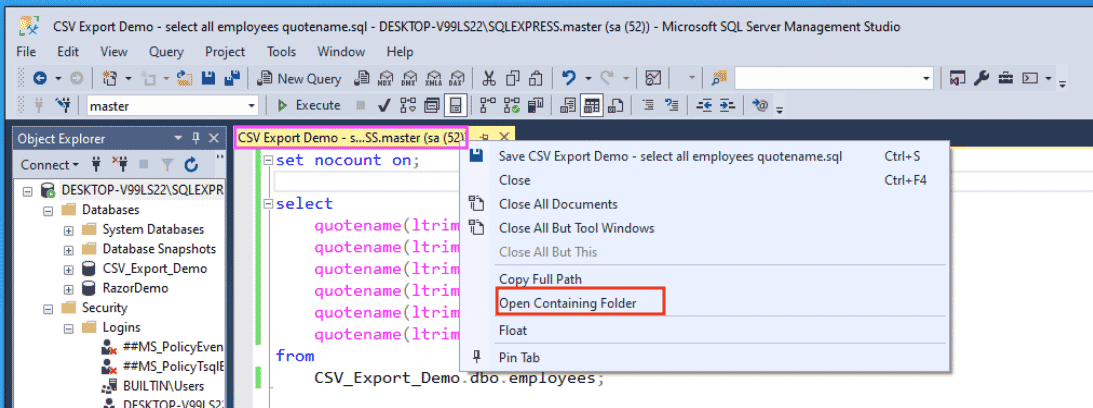Click the Navigate Backward arrow icon
1093x408 pixels.
coord(40,78)
